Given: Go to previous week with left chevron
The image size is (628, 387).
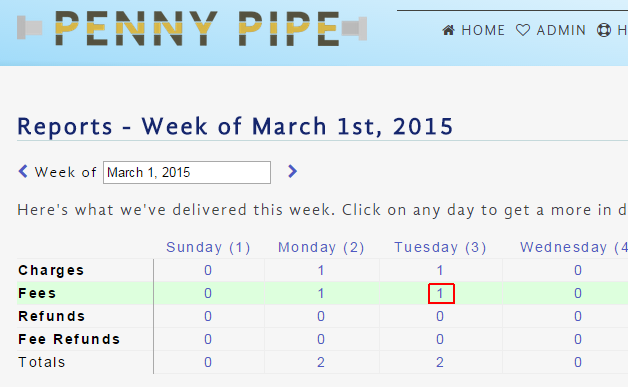Looking at the screenshot, I should click(23, 171).
